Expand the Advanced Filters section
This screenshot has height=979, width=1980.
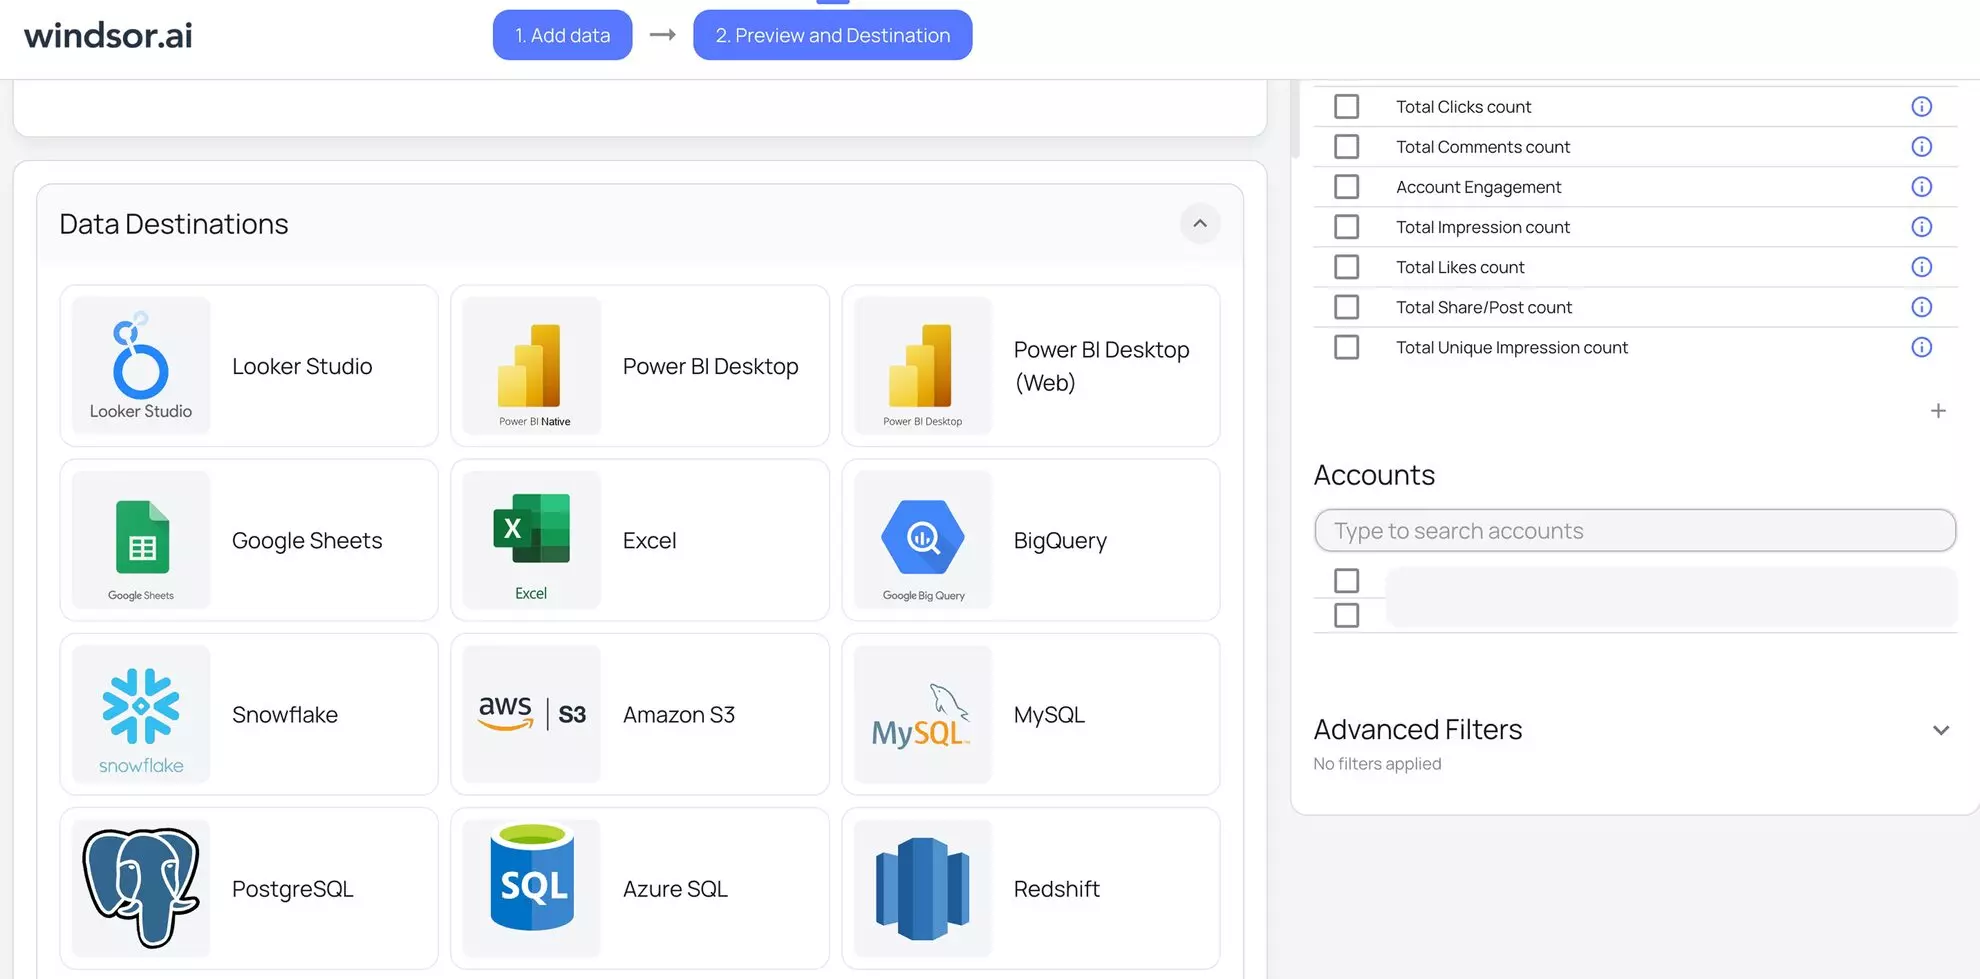point(1941,731)
